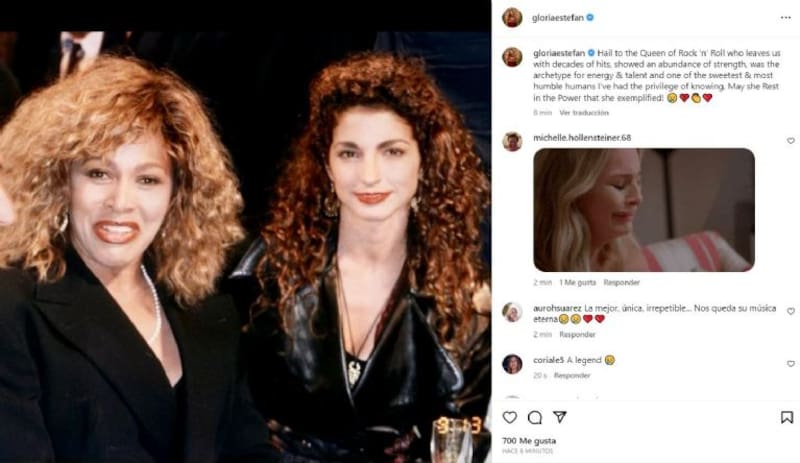Share post via paper plane icon
The height and width of the screenshot is (463, 800).
coord(560,417)
